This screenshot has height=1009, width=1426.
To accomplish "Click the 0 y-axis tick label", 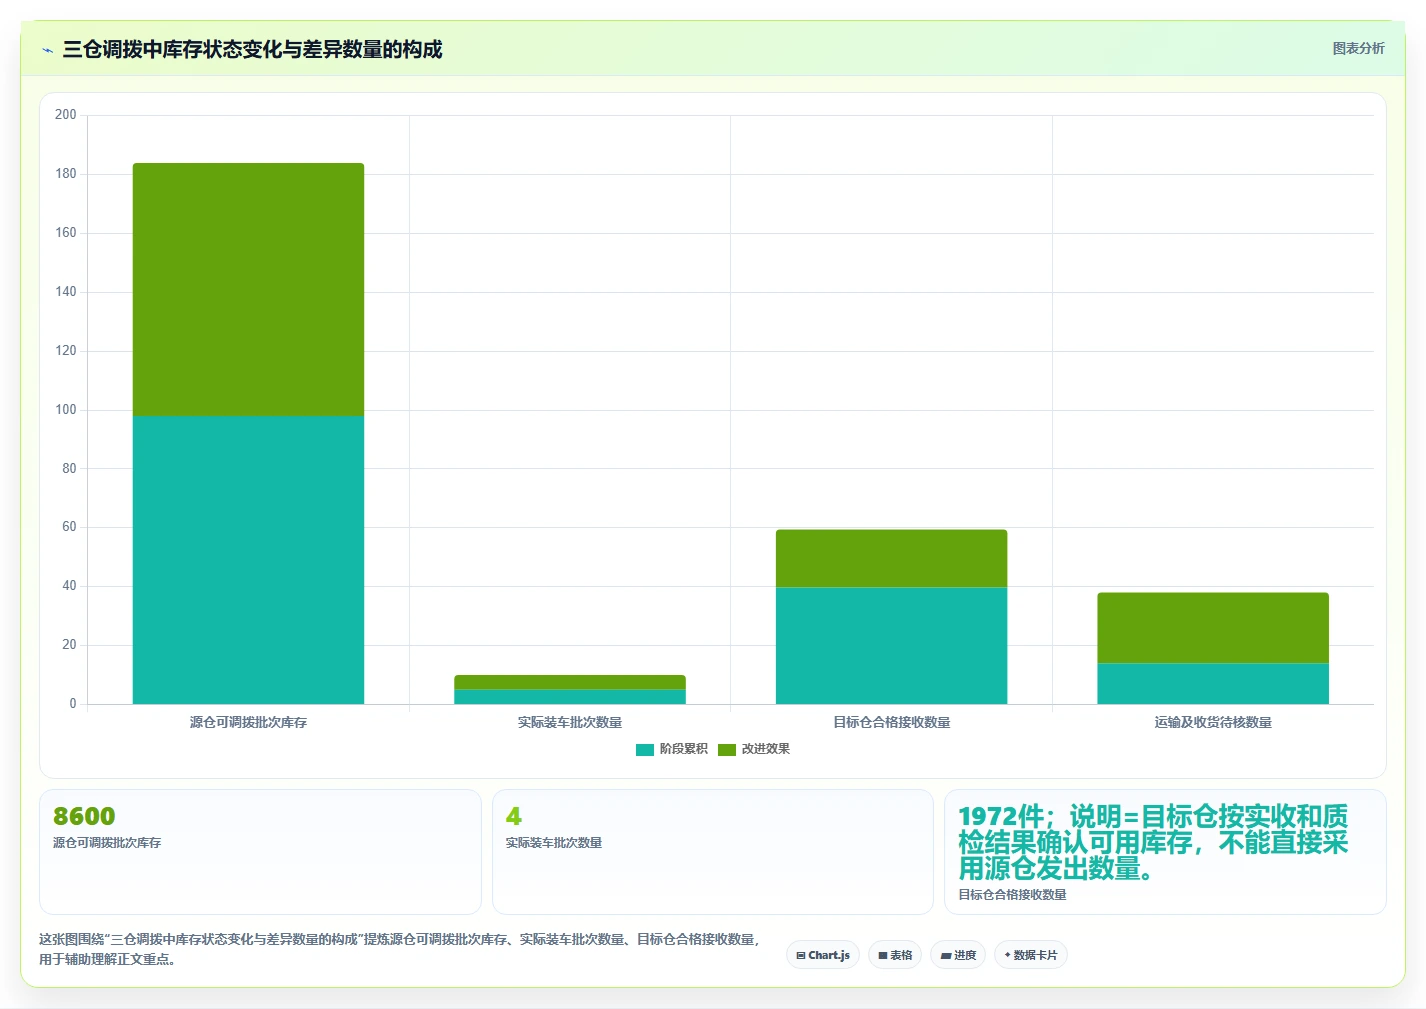I will [x=72, y=704].
